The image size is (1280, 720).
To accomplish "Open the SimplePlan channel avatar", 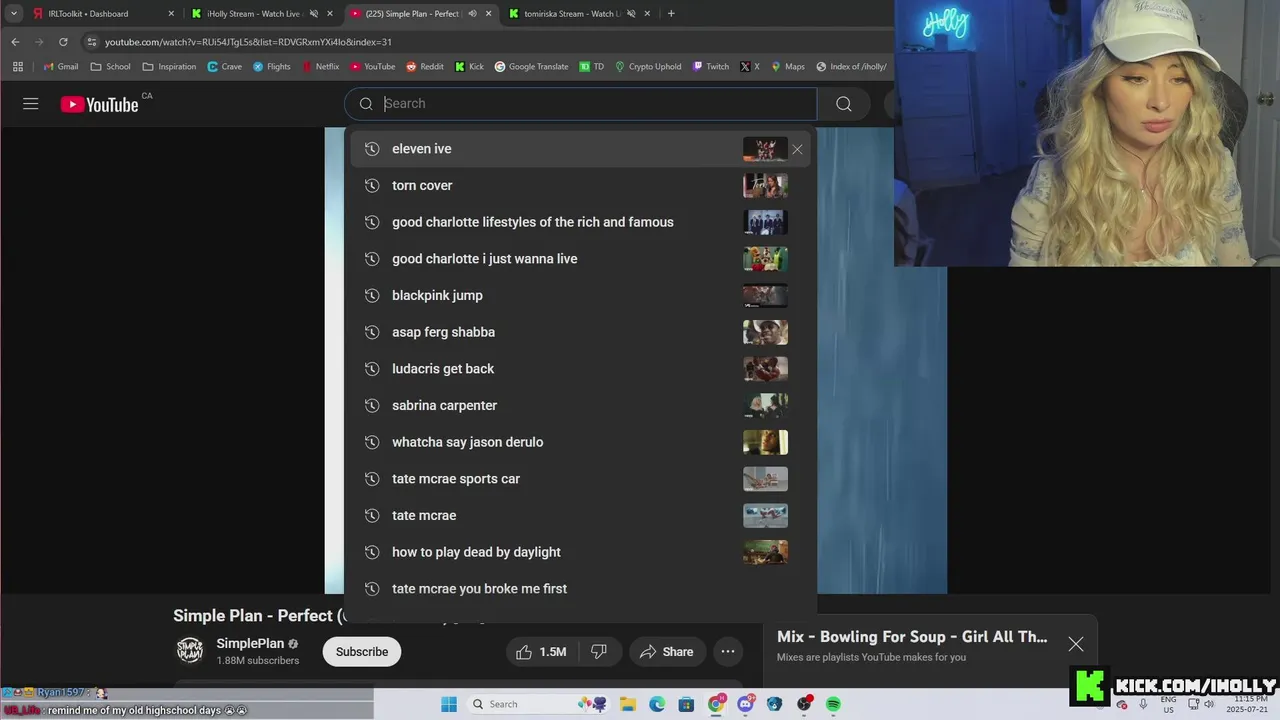I will (190, 651).
